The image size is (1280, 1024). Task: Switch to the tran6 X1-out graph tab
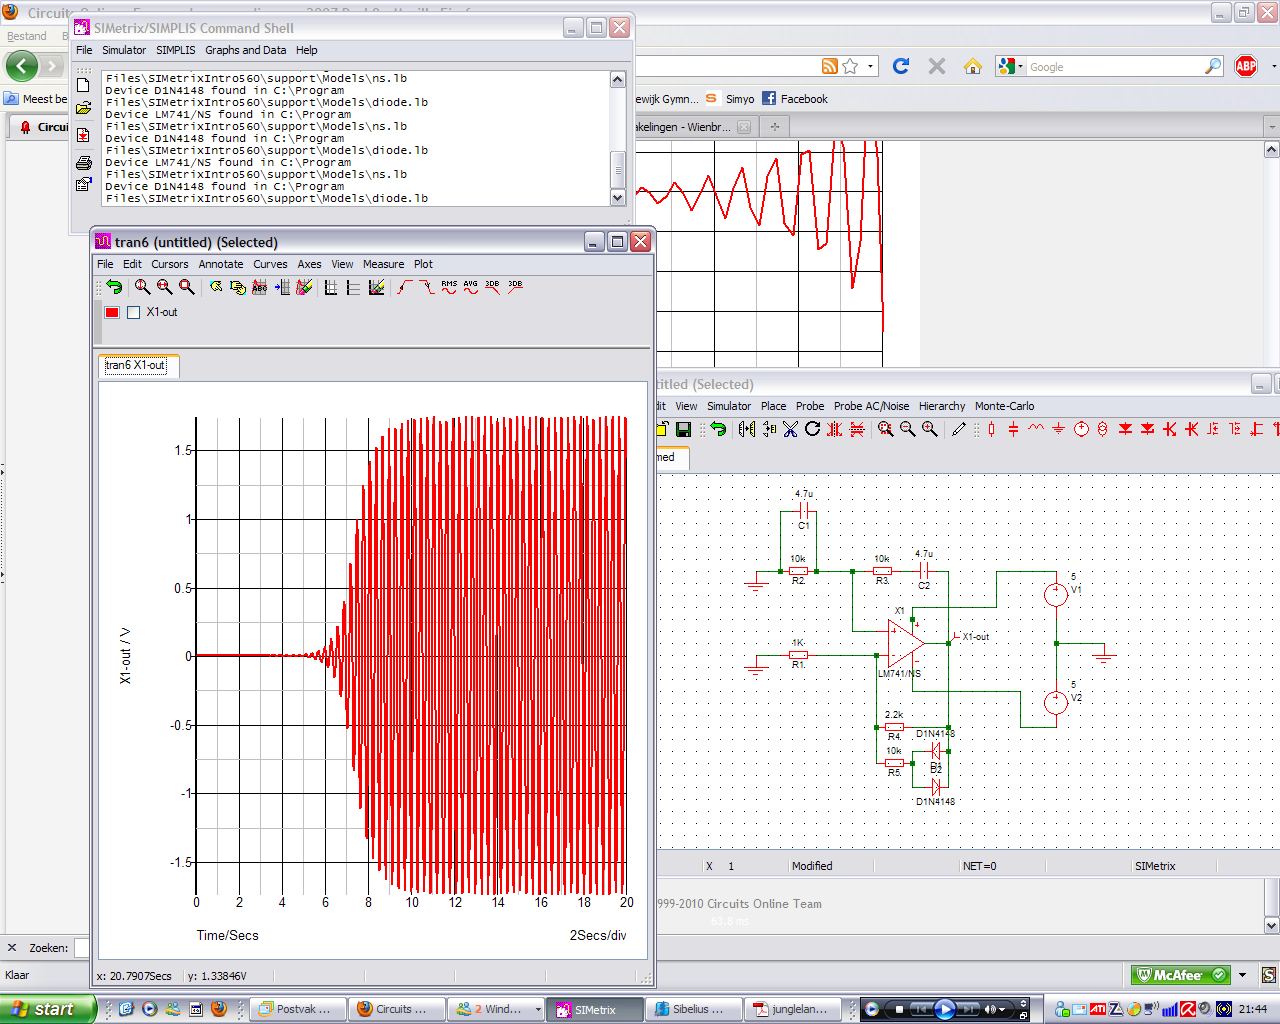[x=137, y=366]
